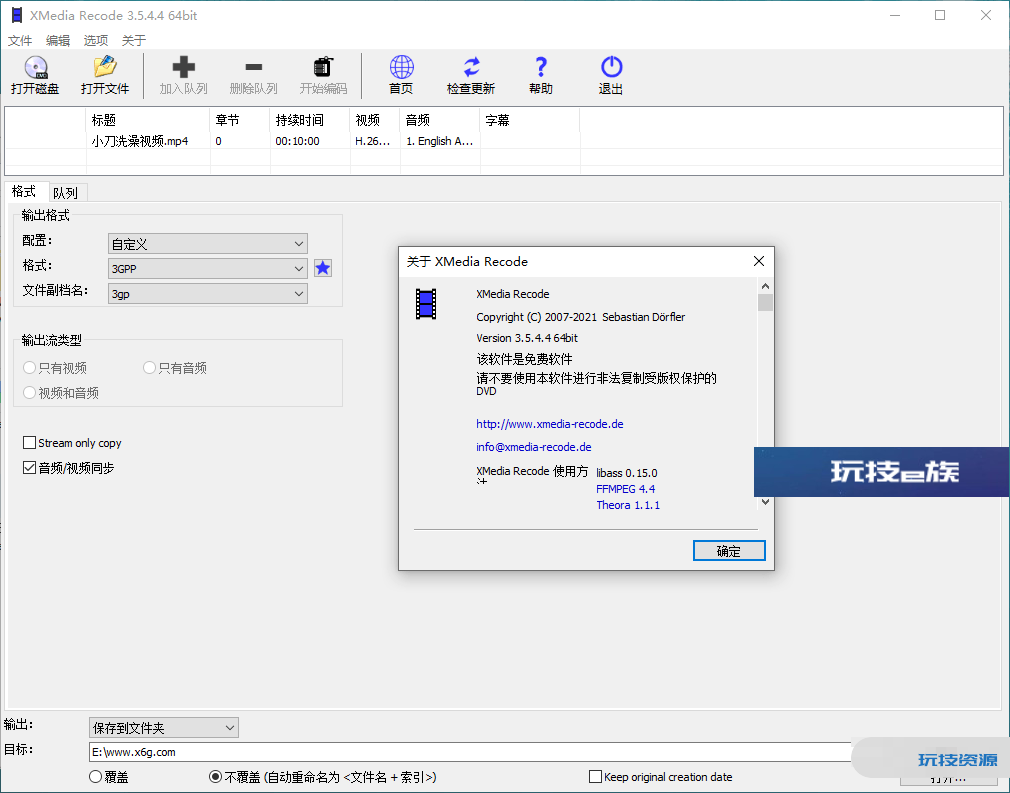Click the 字幕 column header

[530, 120]
